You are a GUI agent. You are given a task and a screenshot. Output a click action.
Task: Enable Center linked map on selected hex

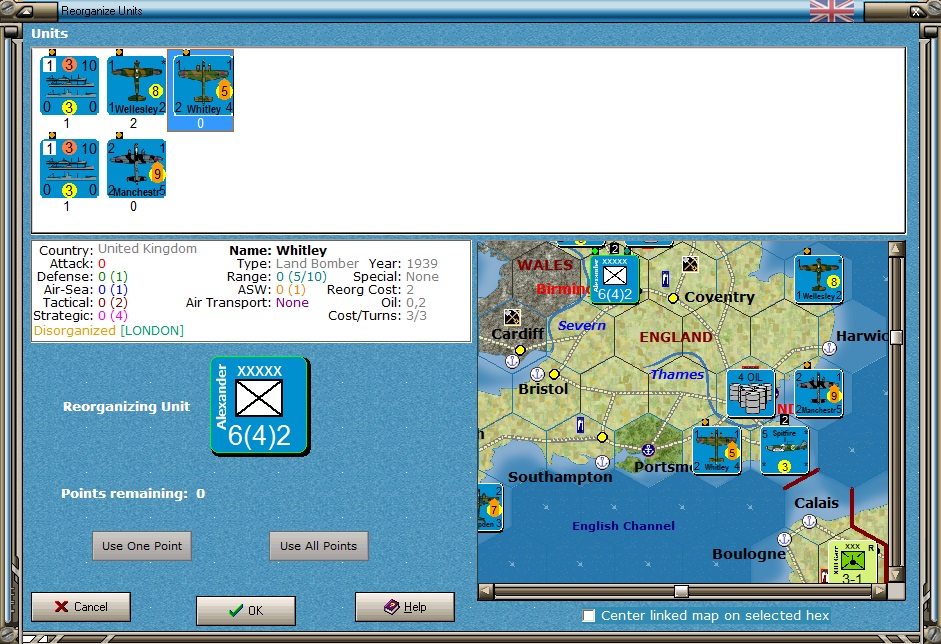coord(589,616)
